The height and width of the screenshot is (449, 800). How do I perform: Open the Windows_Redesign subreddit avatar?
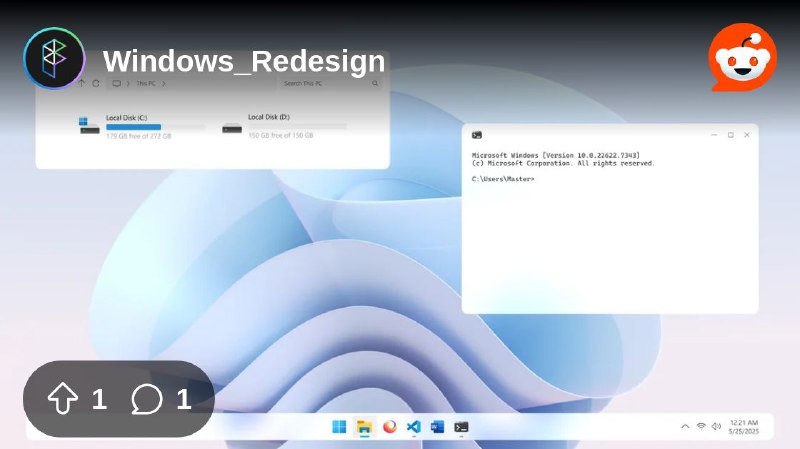coord(54,58)
